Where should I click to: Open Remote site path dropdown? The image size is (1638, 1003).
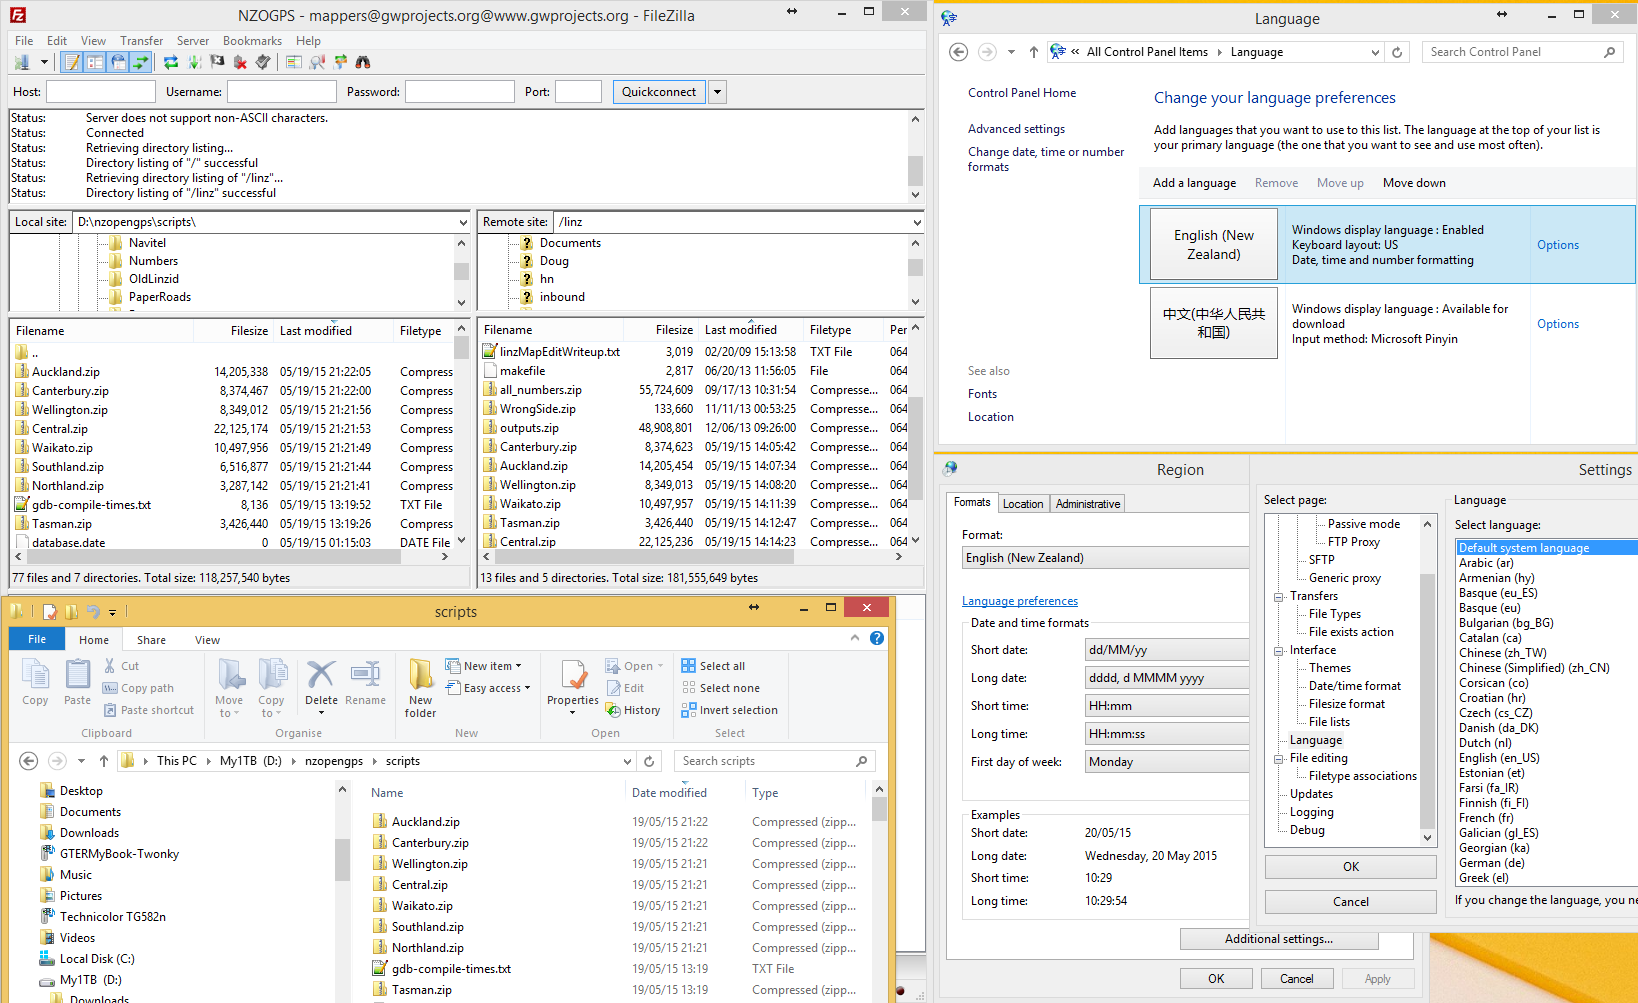click(x=917, y=222)
